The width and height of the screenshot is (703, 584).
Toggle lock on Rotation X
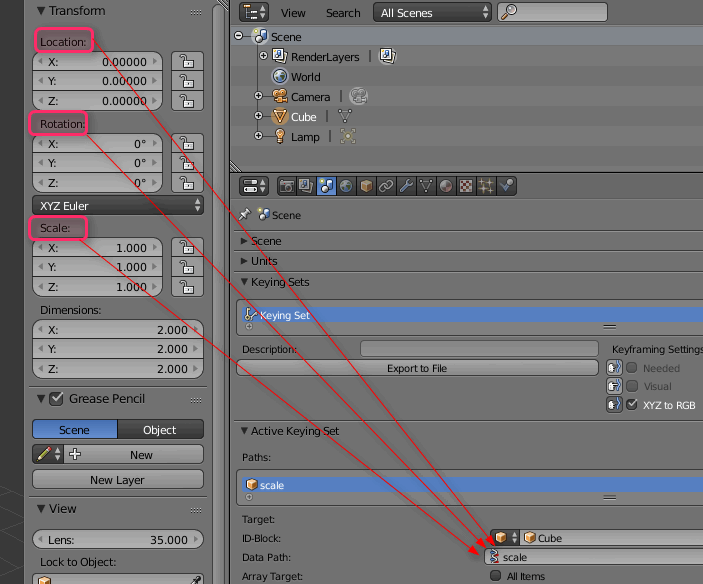[x=187, y=143]
